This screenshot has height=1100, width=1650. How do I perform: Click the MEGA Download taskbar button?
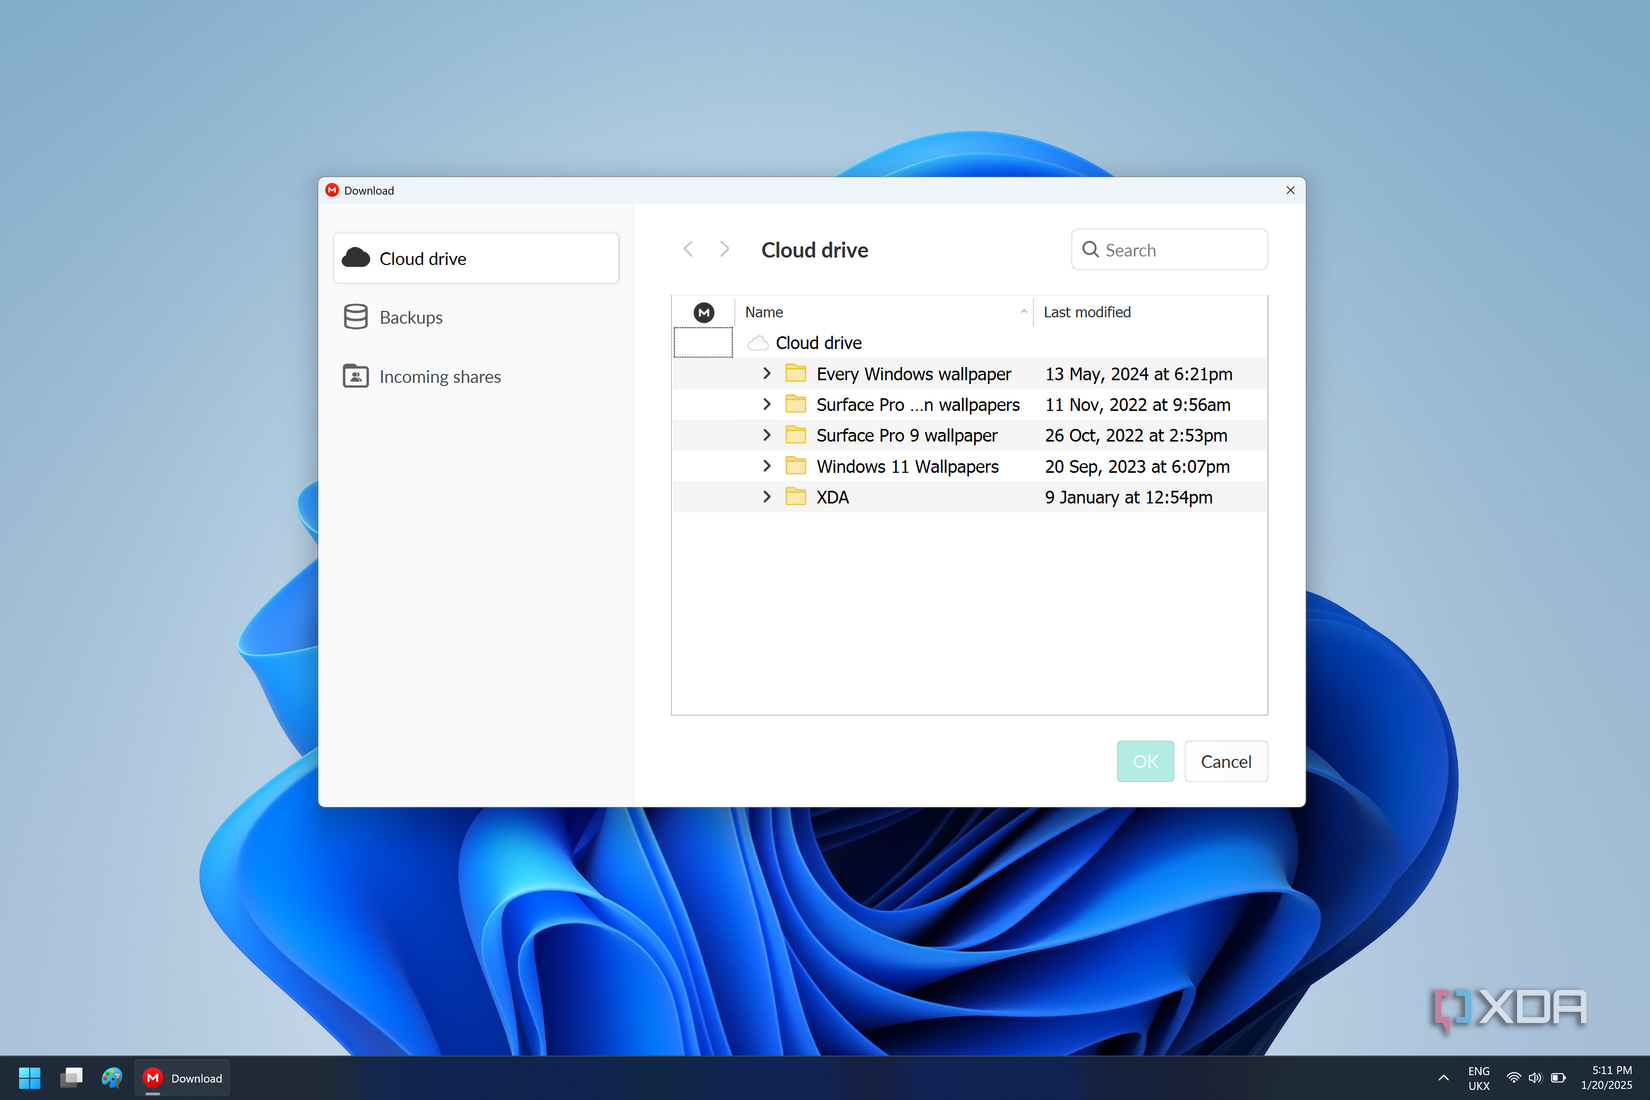pos(182,1078)
